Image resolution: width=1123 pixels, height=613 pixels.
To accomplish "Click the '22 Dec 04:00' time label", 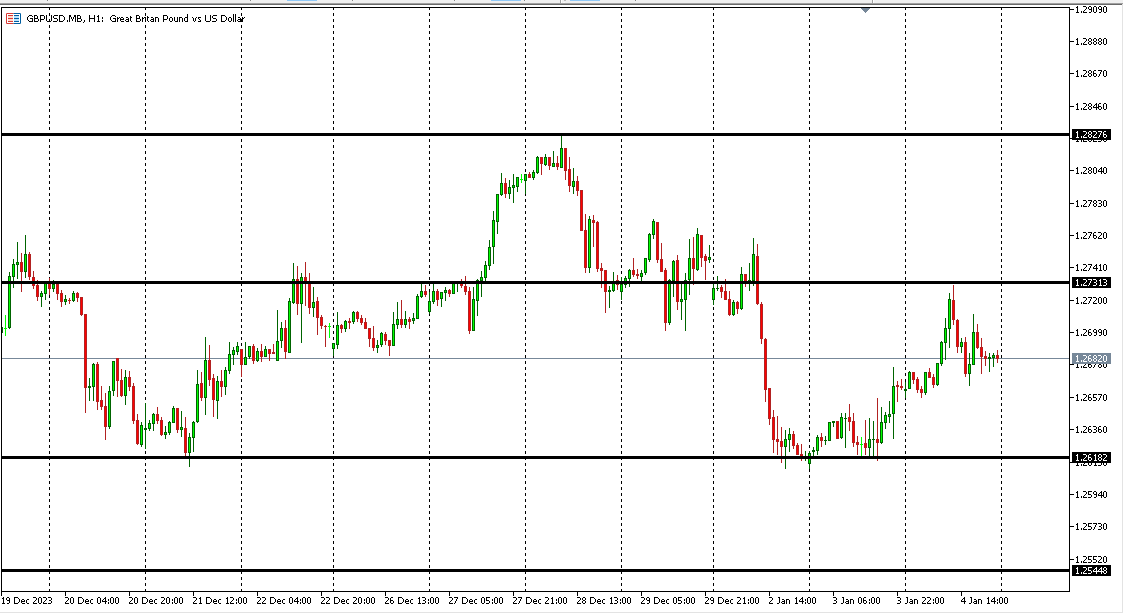I will 284,601.
